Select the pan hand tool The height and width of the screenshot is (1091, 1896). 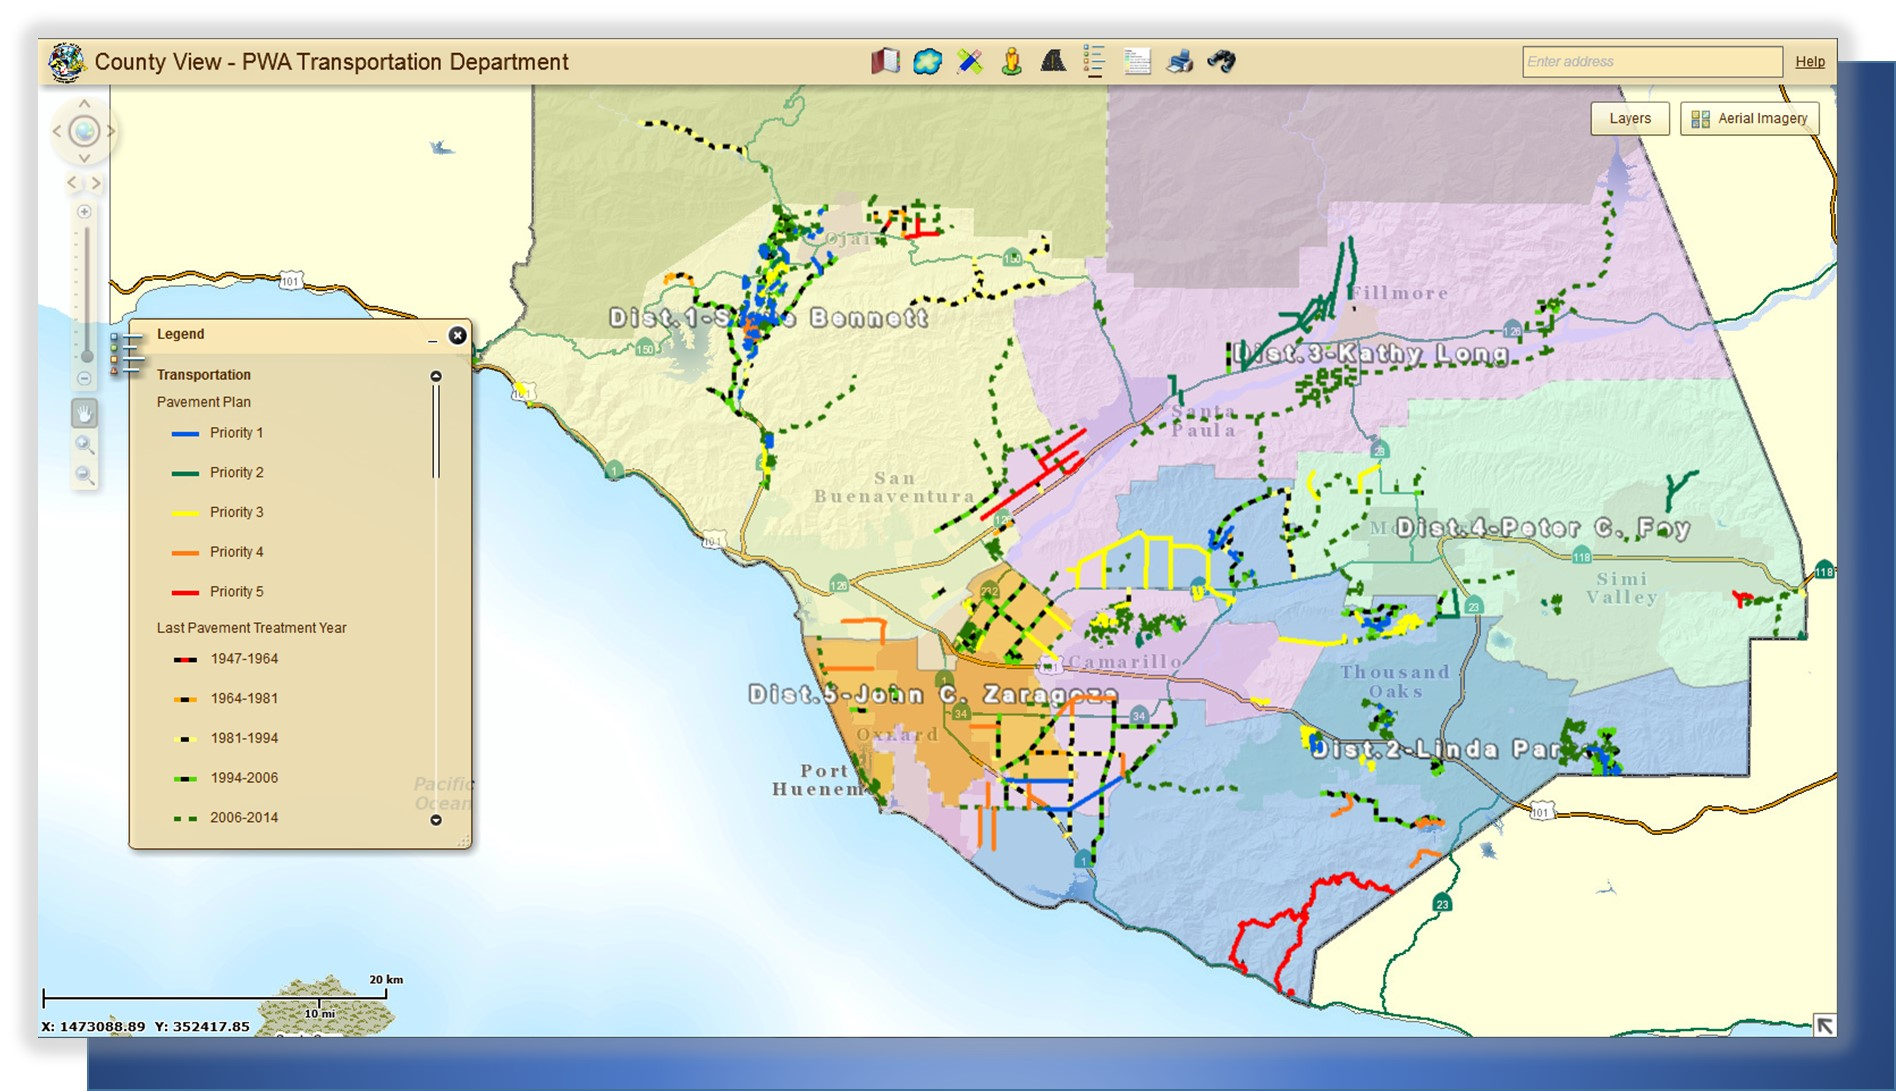coord(84,413)
